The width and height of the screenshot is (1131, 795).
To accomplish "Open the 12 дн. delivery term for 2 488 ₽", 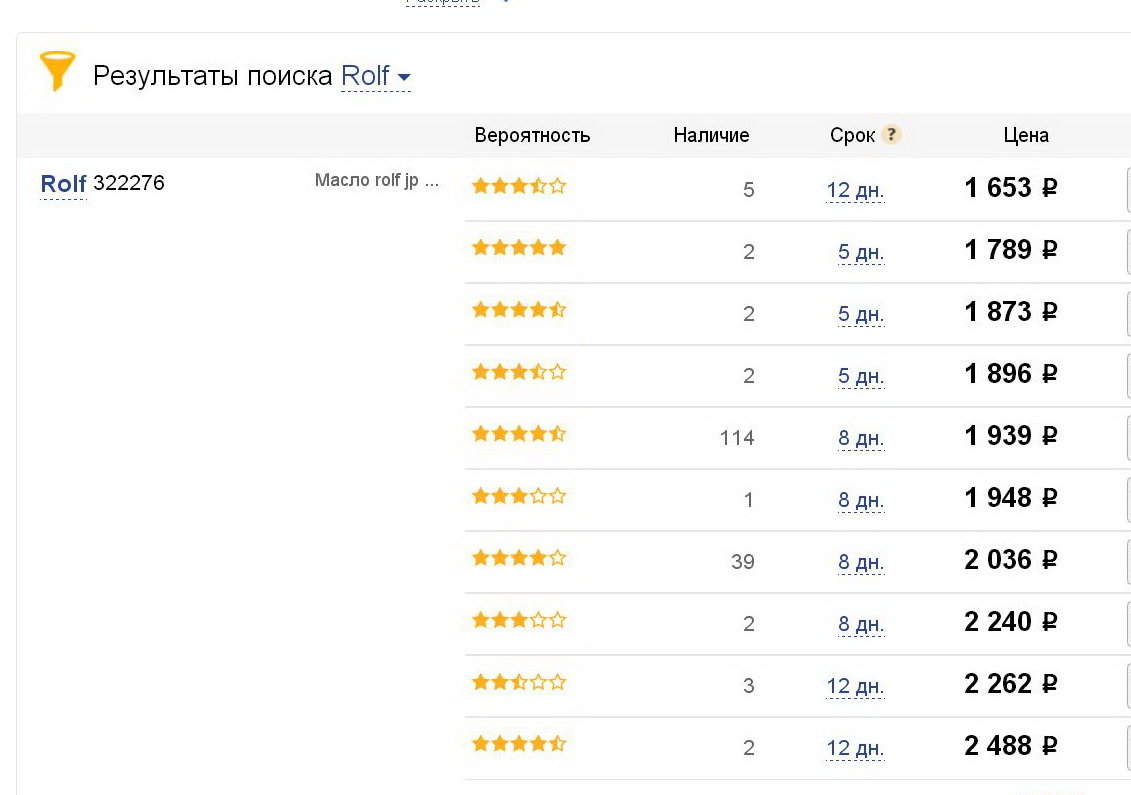I will pyautogui.click(x=855, y=749).
